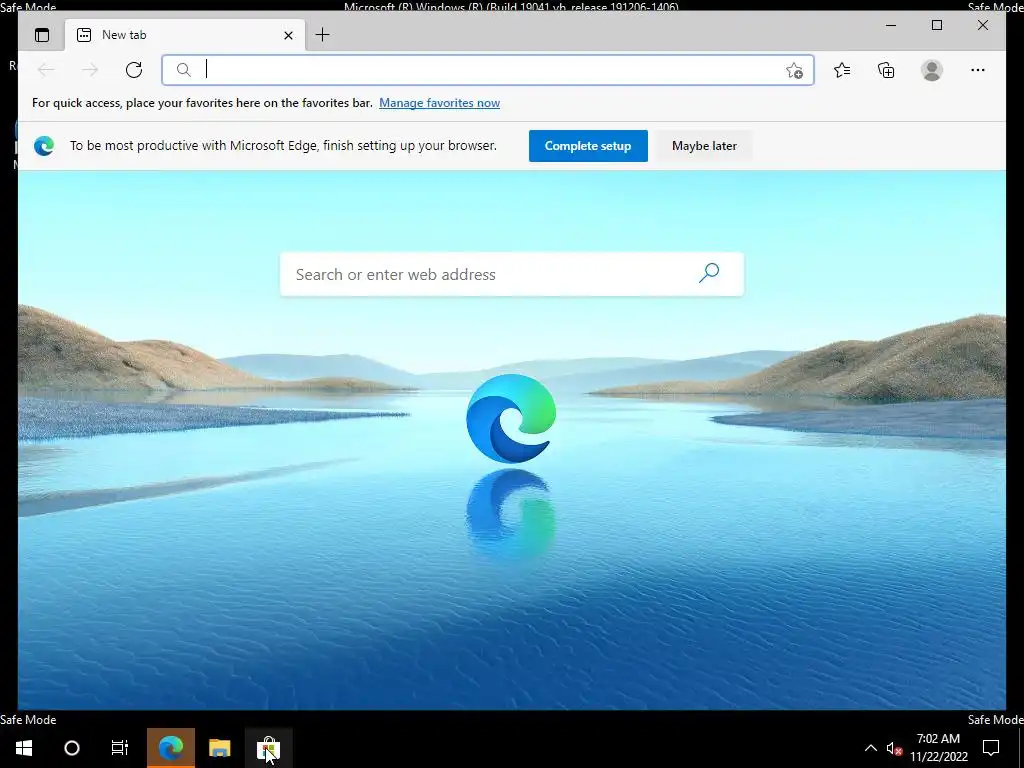Viewport: 1024px width, 768px height.
Task: Open Settings and more ellipsis menu
Action: (x=978, y=70)
